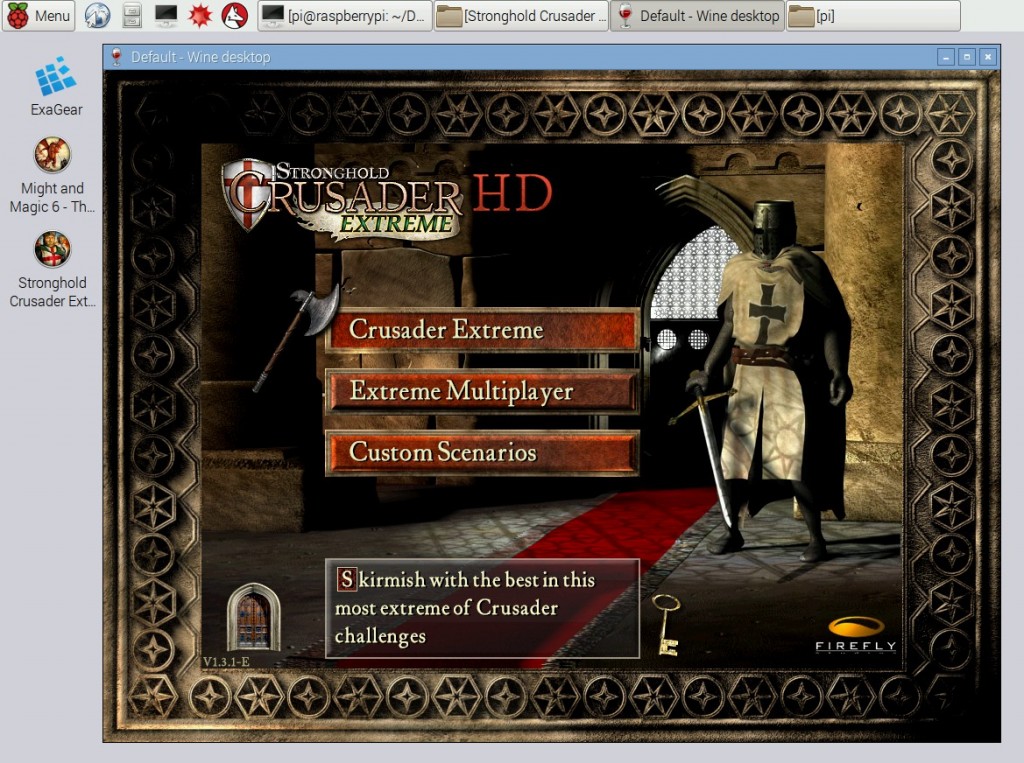Open ExaGear desktop shortcut
Screen dimensions: 1024x763
tap(56, 87)
